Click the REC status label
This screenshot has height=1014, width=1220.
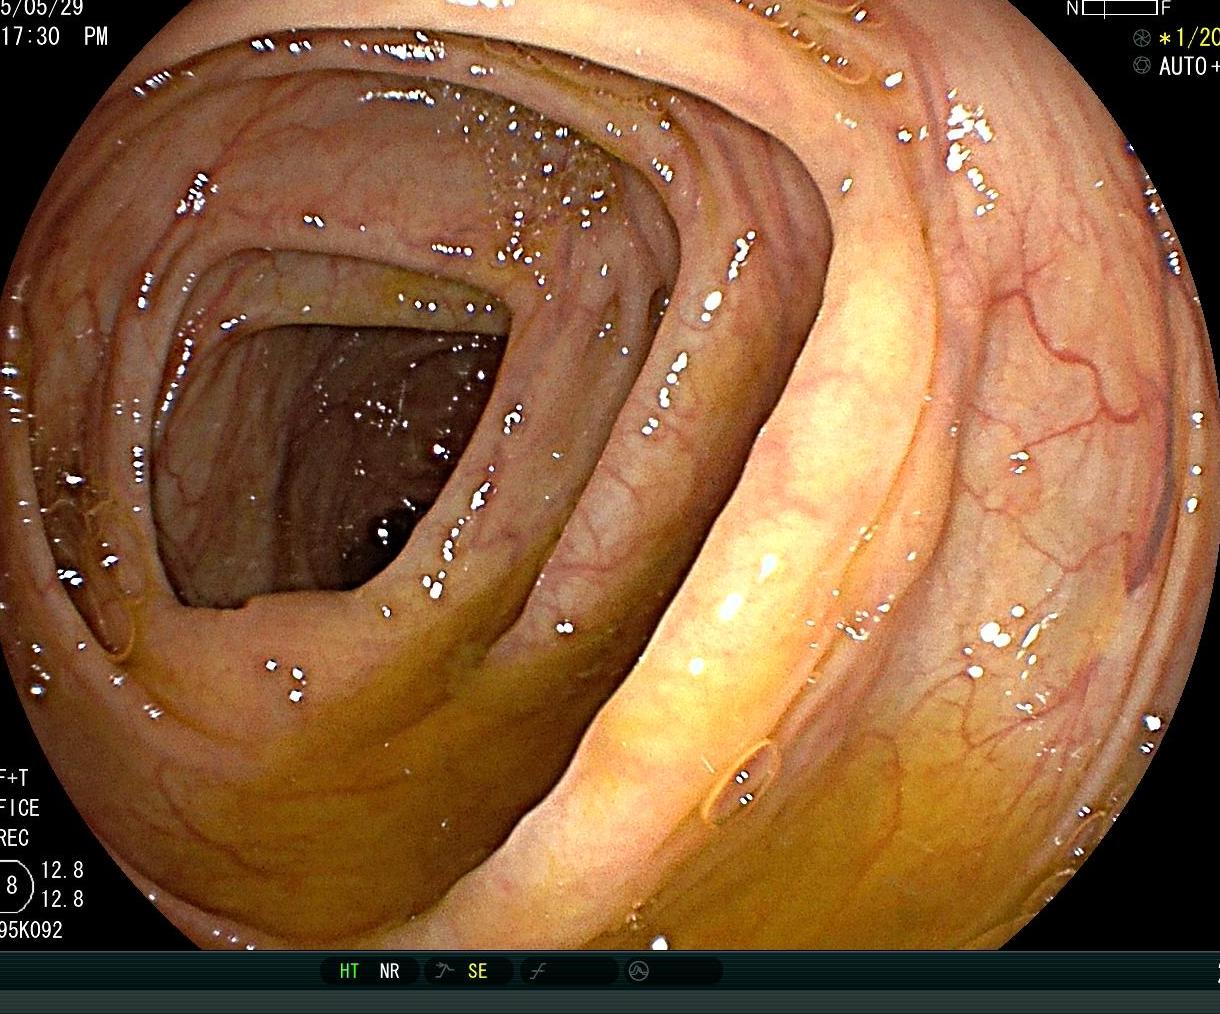[x=15, y=838]
